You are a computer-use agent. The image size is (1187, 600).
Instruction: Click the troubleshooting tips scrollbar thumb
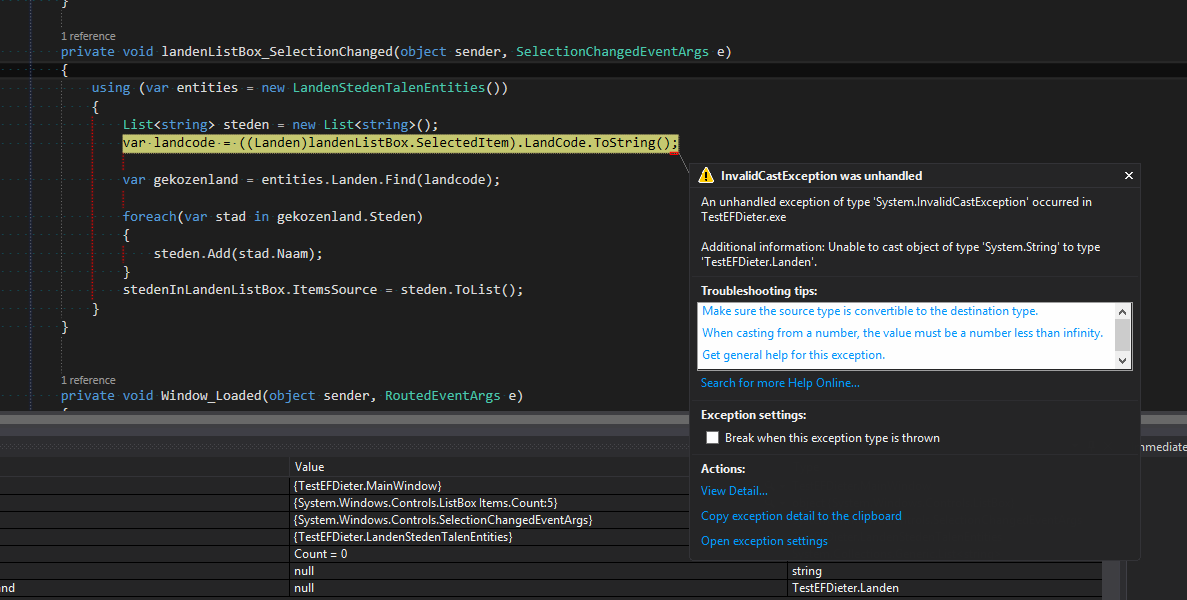click(1122, 333)
